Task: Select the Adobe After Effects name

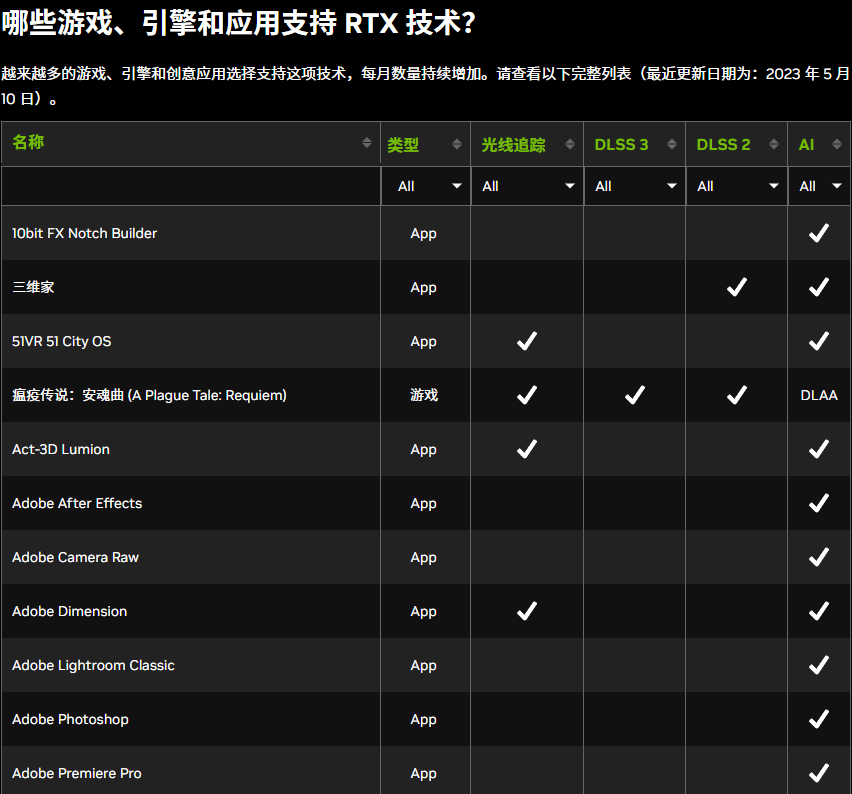Action: 77,503
